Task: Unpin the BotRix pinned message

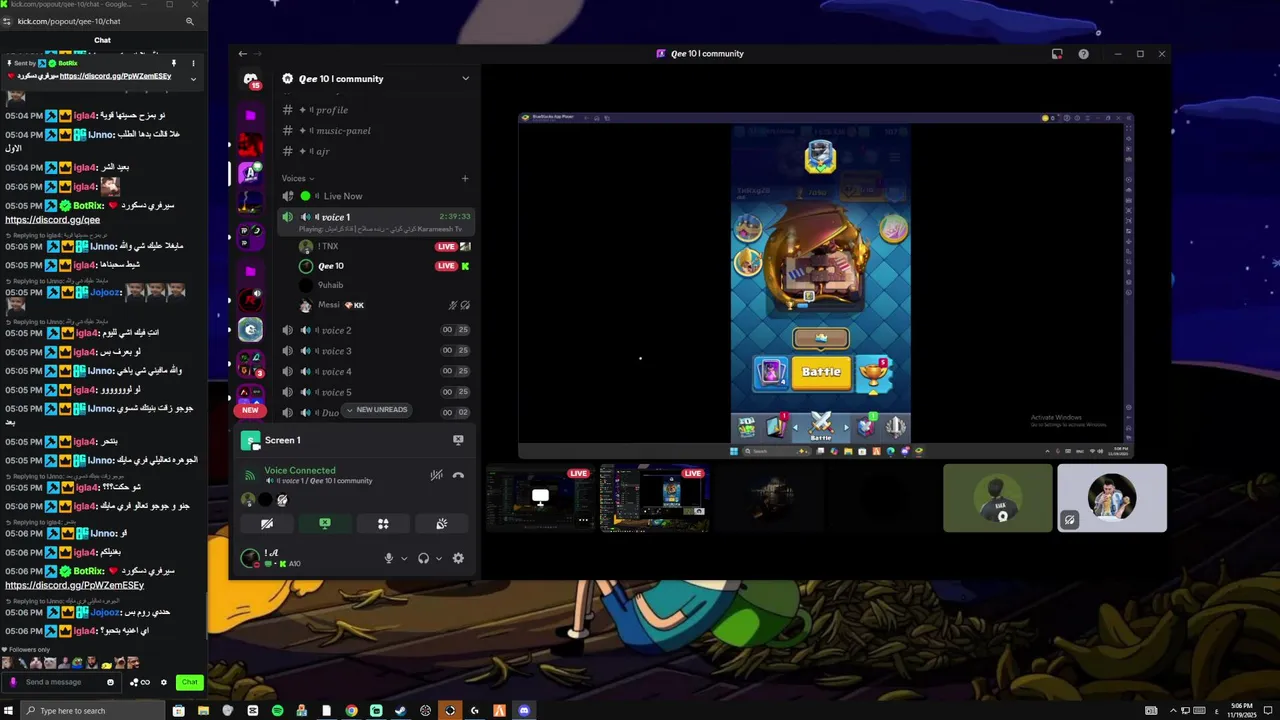Action: [174, 63]
